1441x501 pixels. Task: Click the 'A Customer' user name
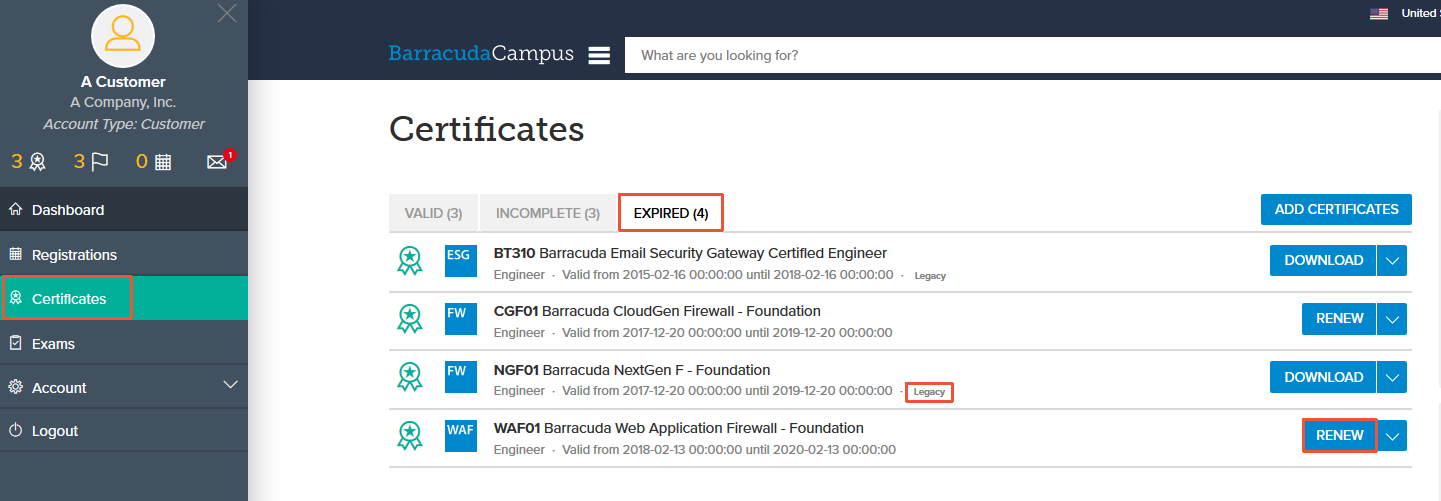[x=123, y=82]
